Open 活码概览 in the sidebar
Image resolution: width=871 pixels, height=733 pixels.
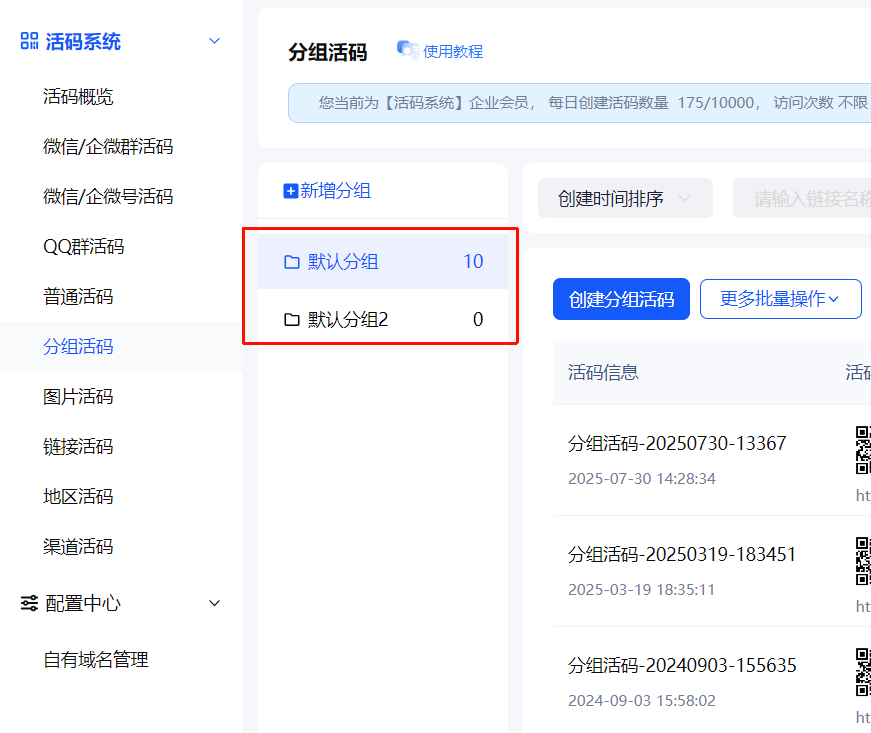78,97
